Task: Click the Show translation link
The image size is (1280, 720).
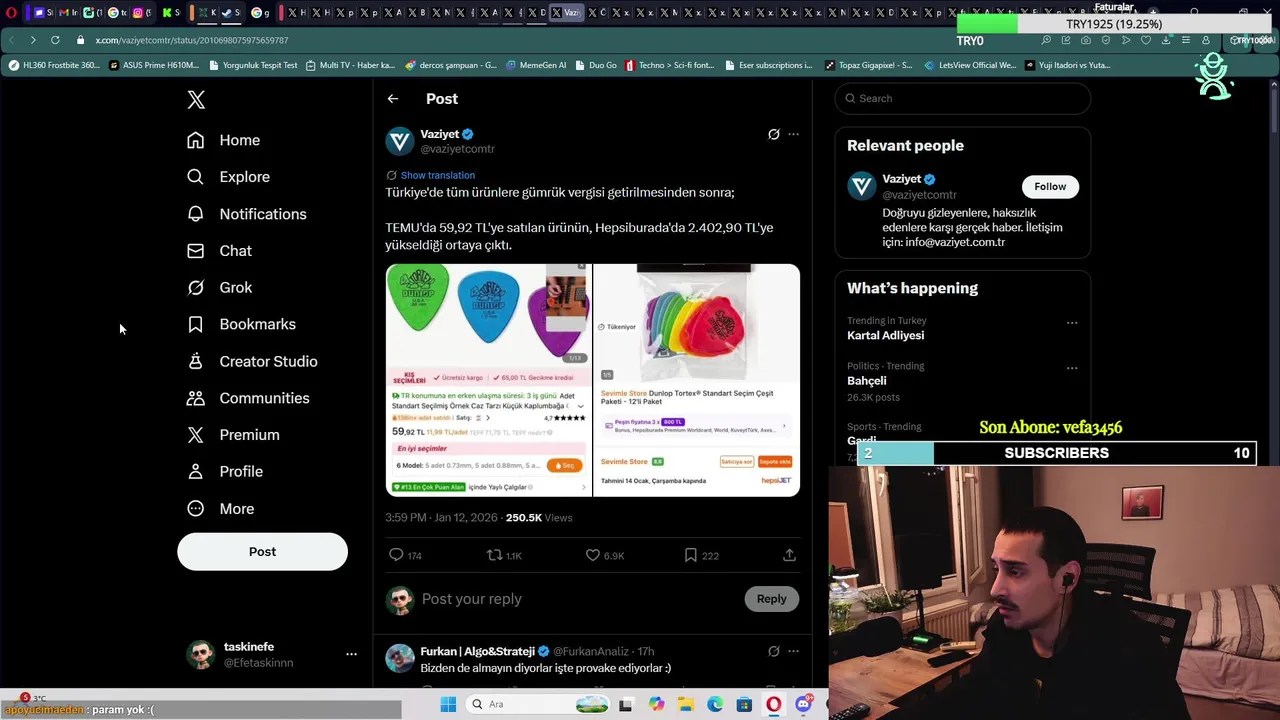Action: point(437,175)
